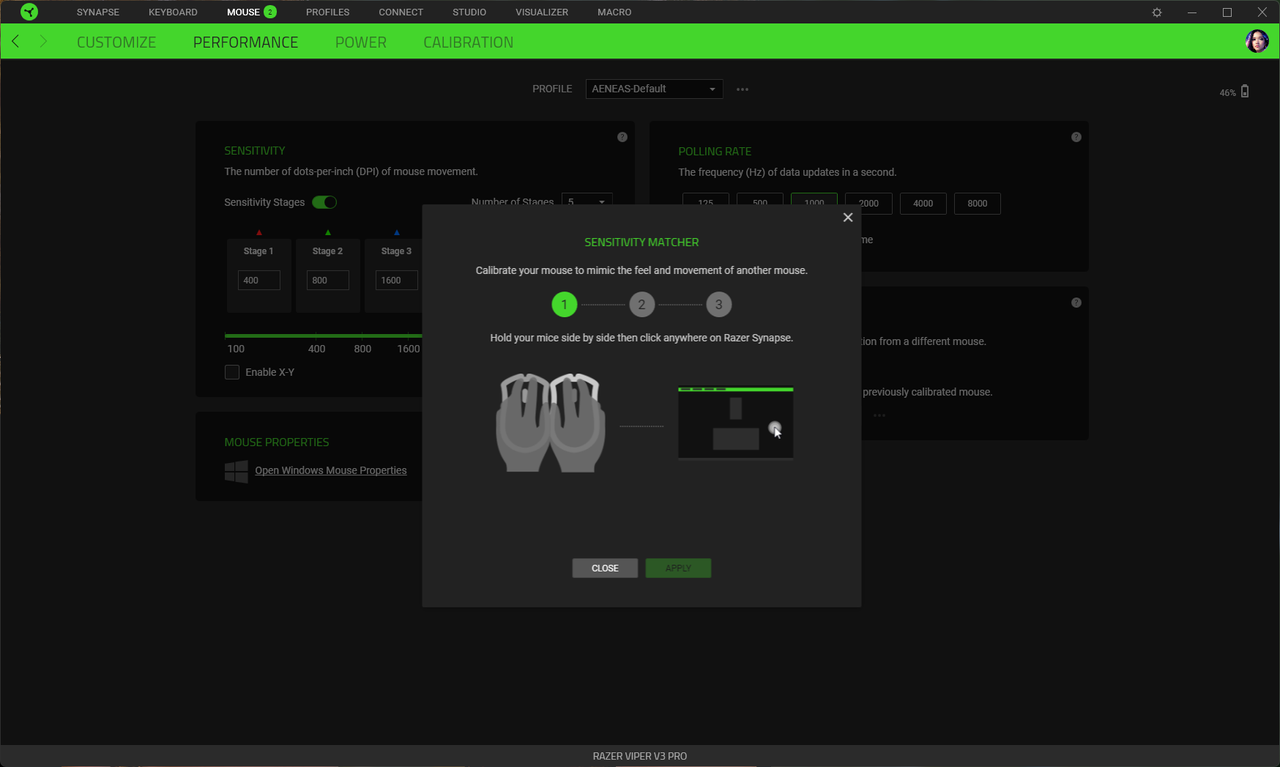
Task: Open Windows Mouse Properties link
Action: tap(331, 470)
